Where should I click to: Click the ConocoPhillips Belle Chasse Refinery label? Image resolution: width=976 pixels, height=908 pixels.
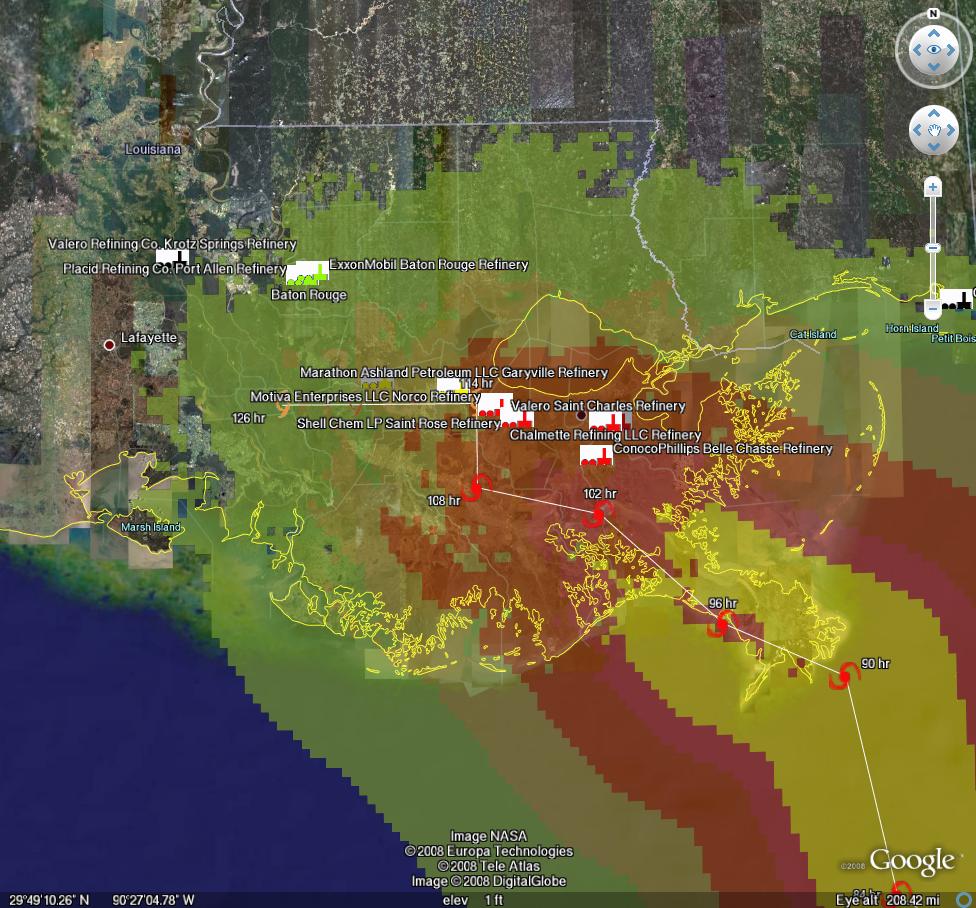723,448
